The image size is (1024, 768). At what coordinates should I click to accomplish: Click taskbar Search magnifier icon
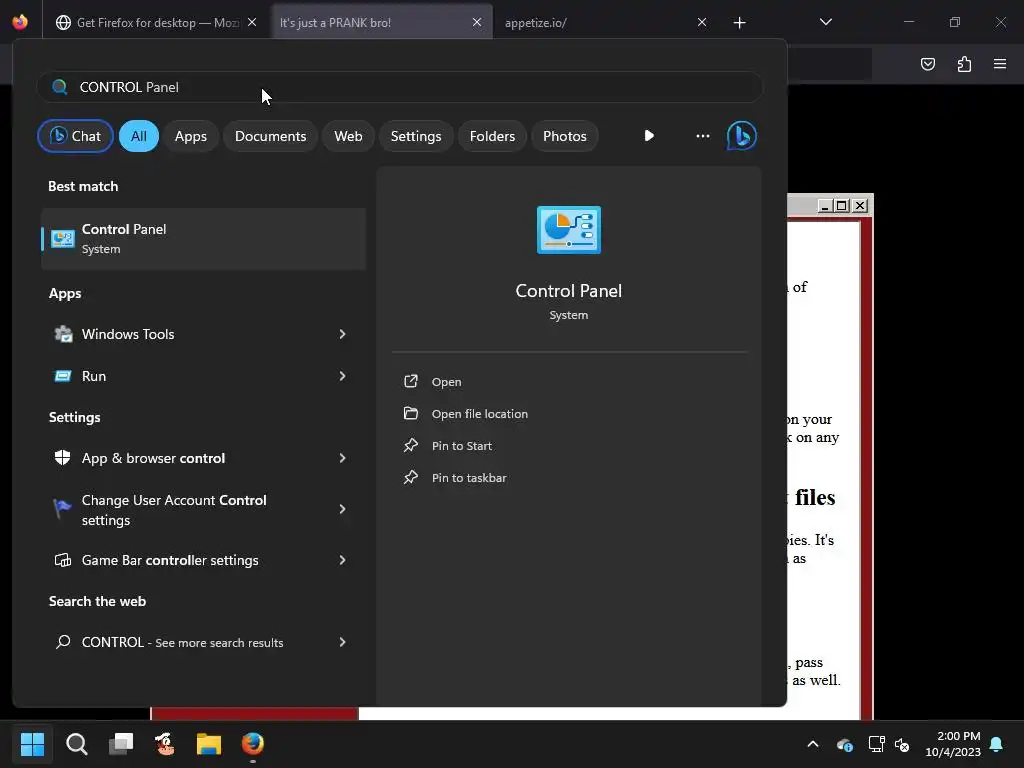click(76, 743)
